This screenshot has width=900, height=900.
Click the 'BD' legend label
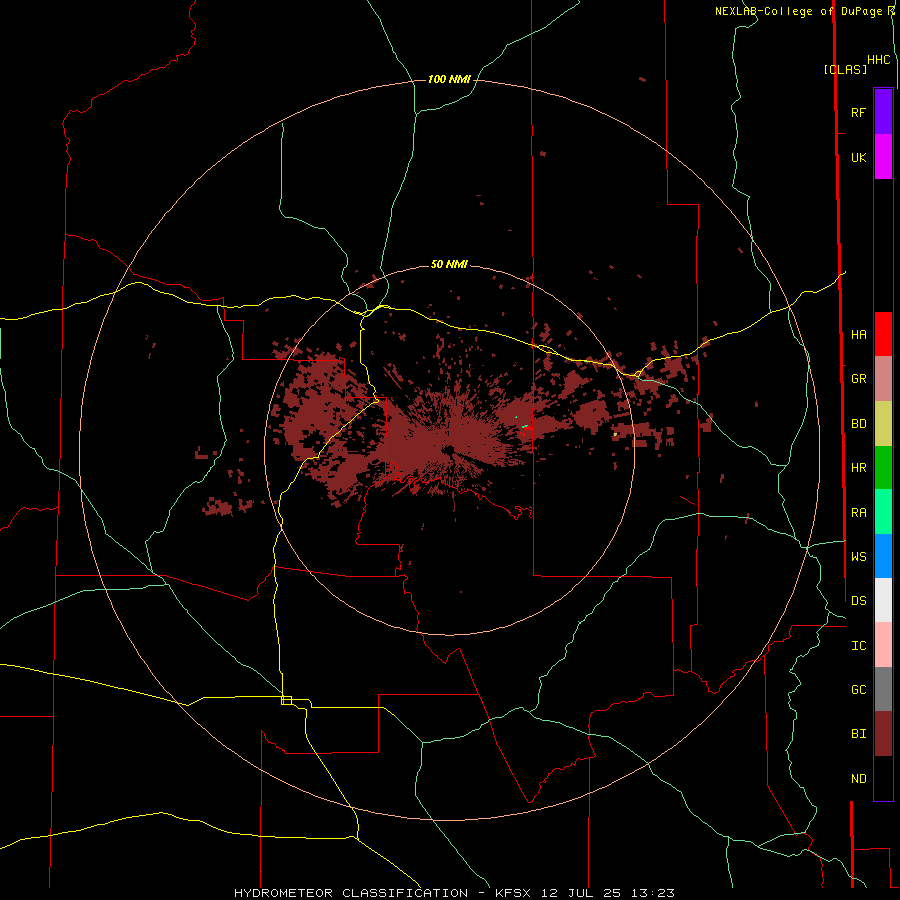(858, 424)
